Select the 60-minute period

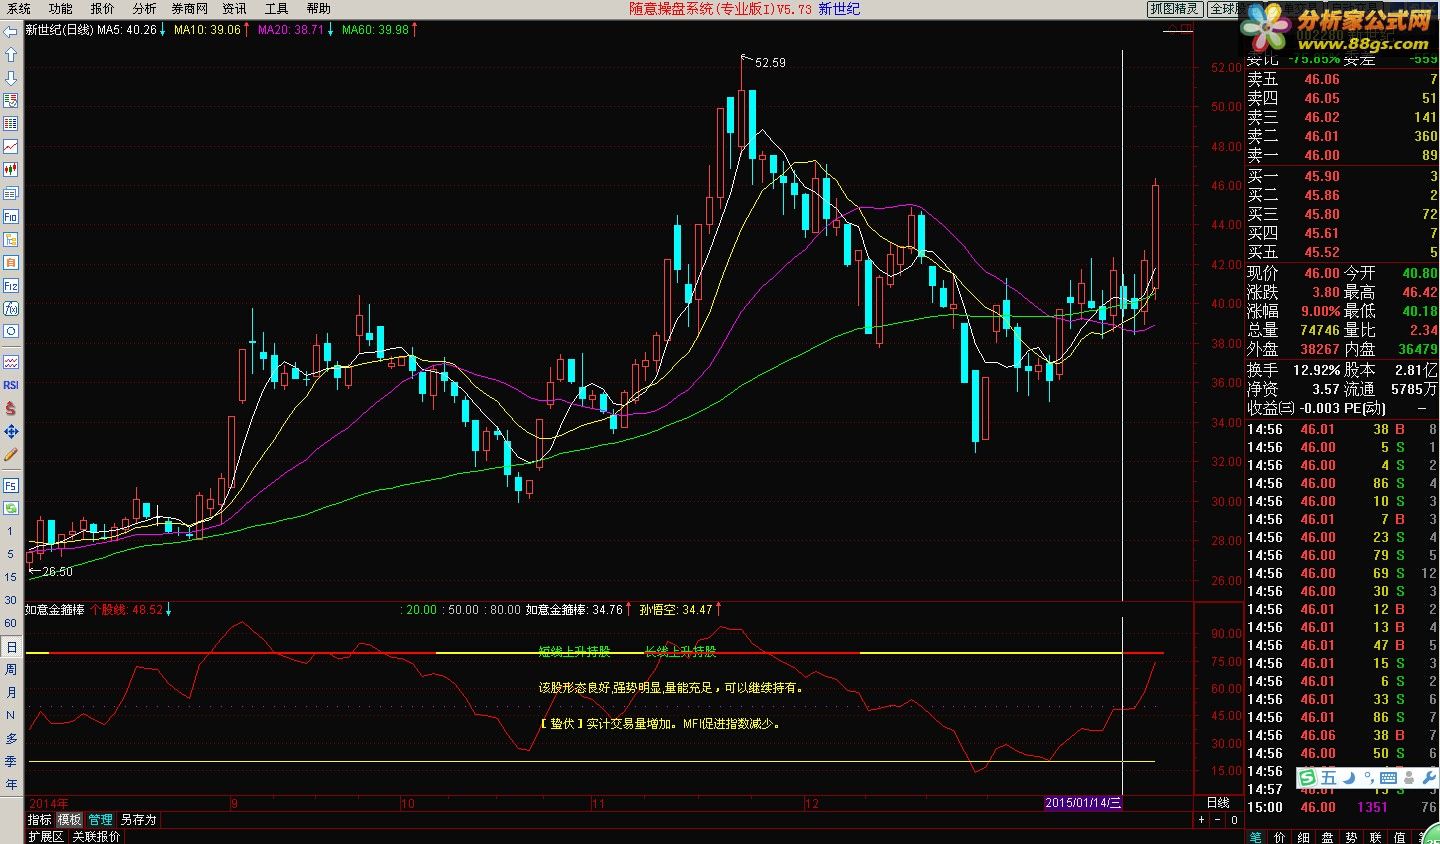pyautogui.click(x=11, y=623)
